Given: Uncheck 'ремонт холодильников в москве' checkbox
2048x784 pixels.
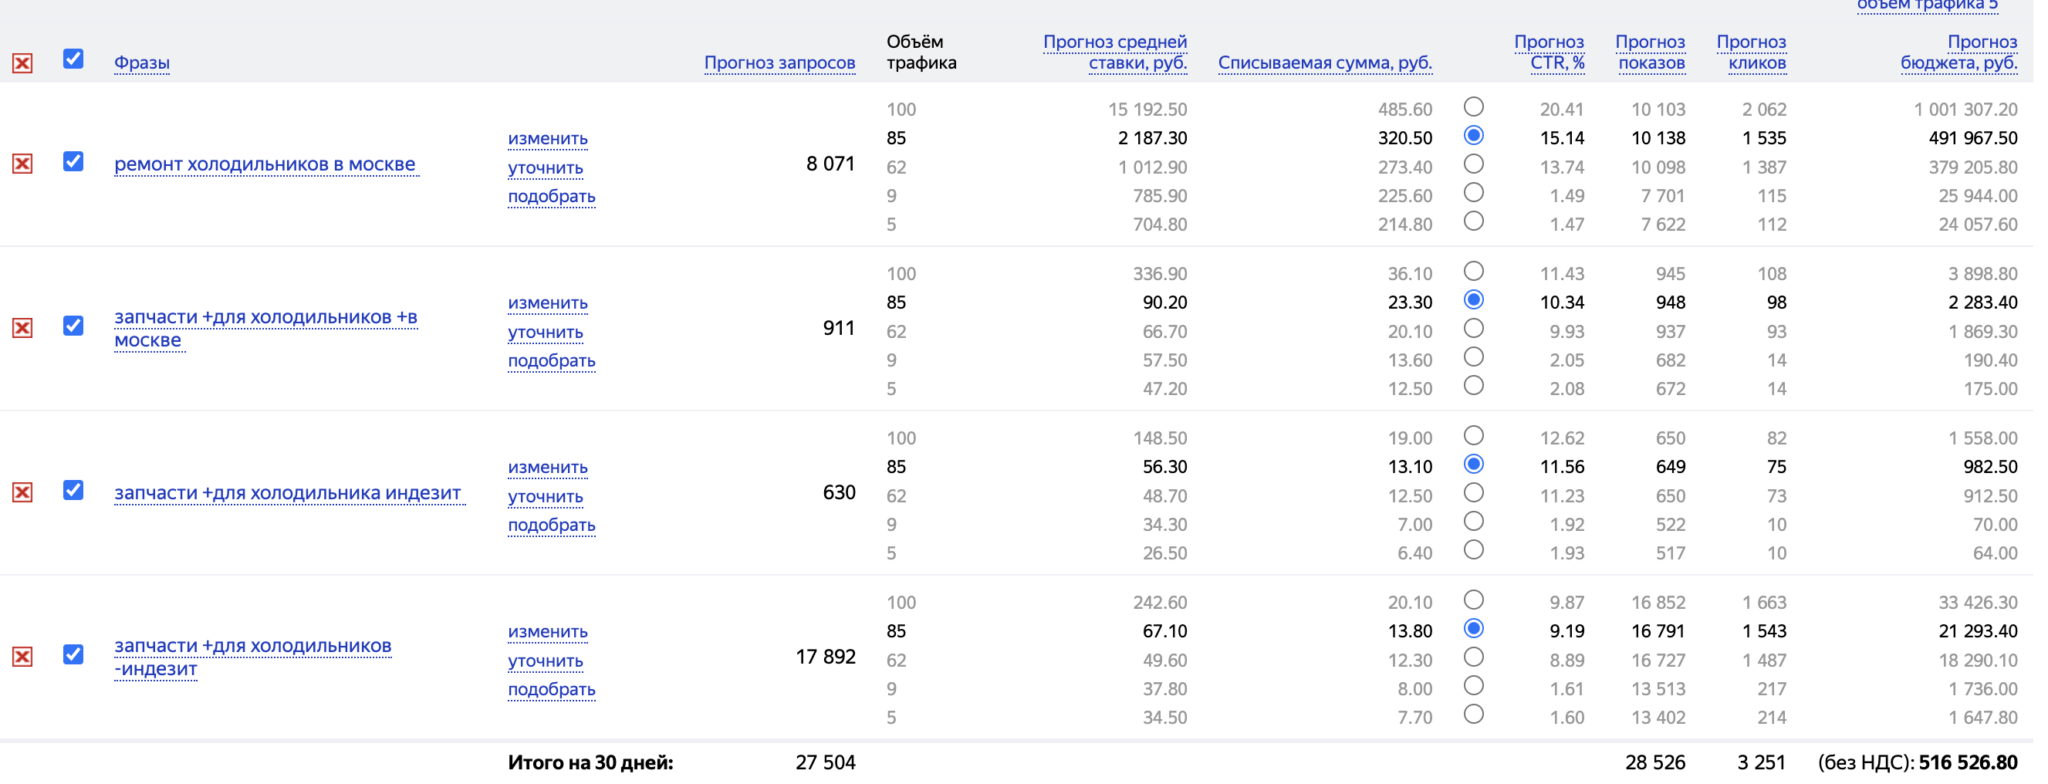Looking at the screenshot, I should 73,162.
